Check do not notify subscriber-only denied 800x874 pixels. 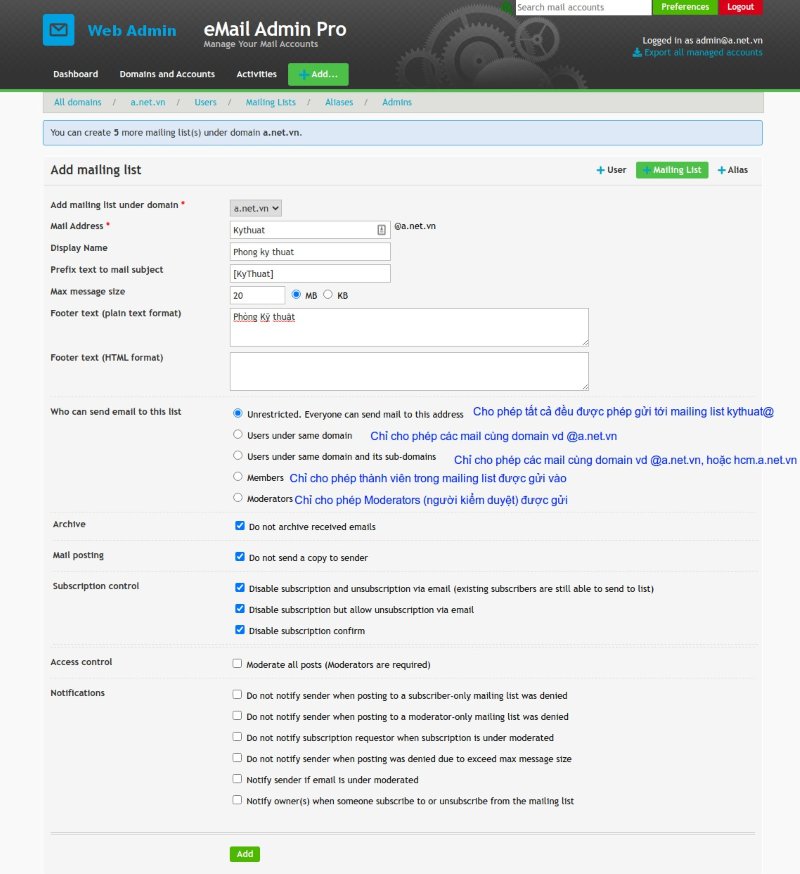click(x=237, y=695)
